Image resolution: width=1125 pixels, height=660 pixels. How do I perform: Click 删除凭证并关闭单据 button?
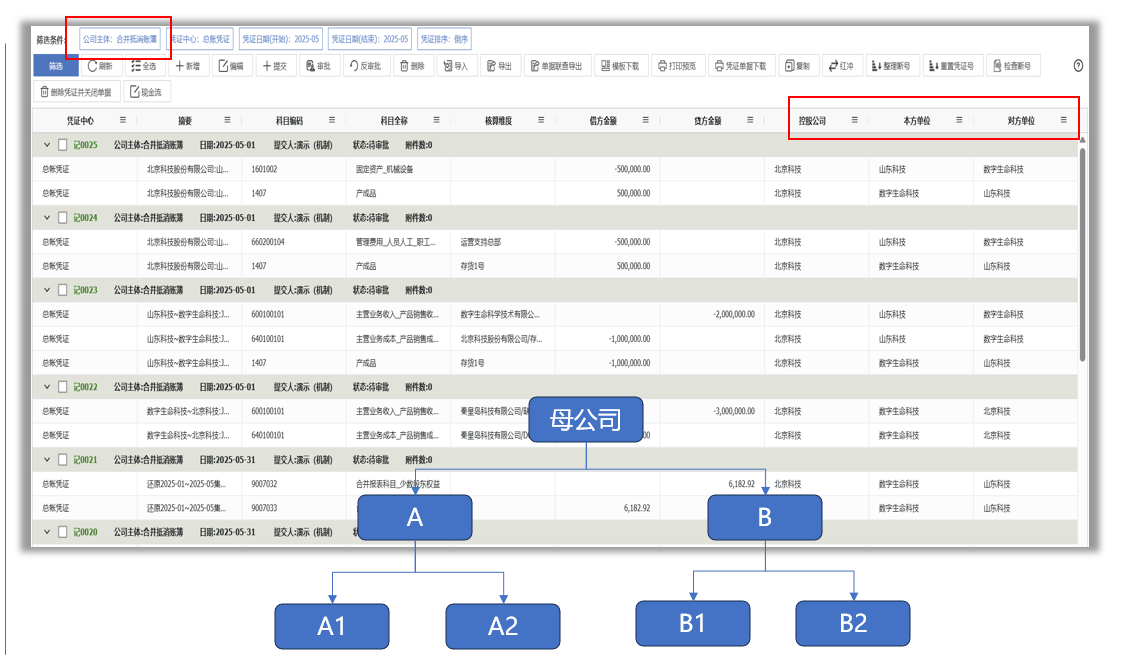pyautogui.click(x=76, y=92)
